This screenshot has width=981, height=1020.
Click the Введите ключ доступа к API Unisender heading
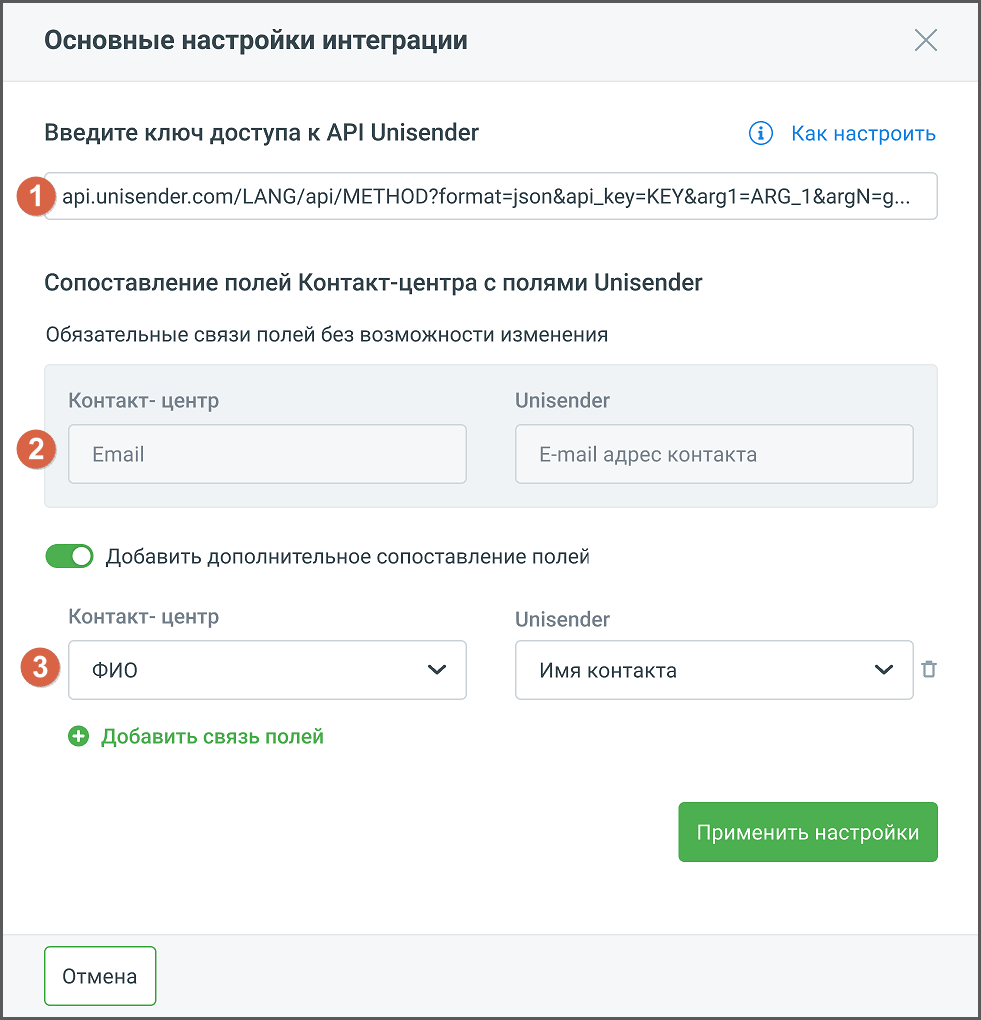[262, 133]
